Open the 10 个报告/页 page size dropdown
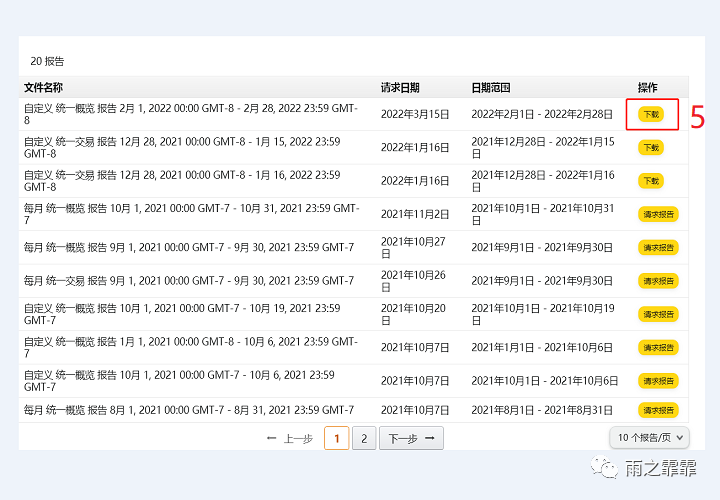 coord(649,438)
